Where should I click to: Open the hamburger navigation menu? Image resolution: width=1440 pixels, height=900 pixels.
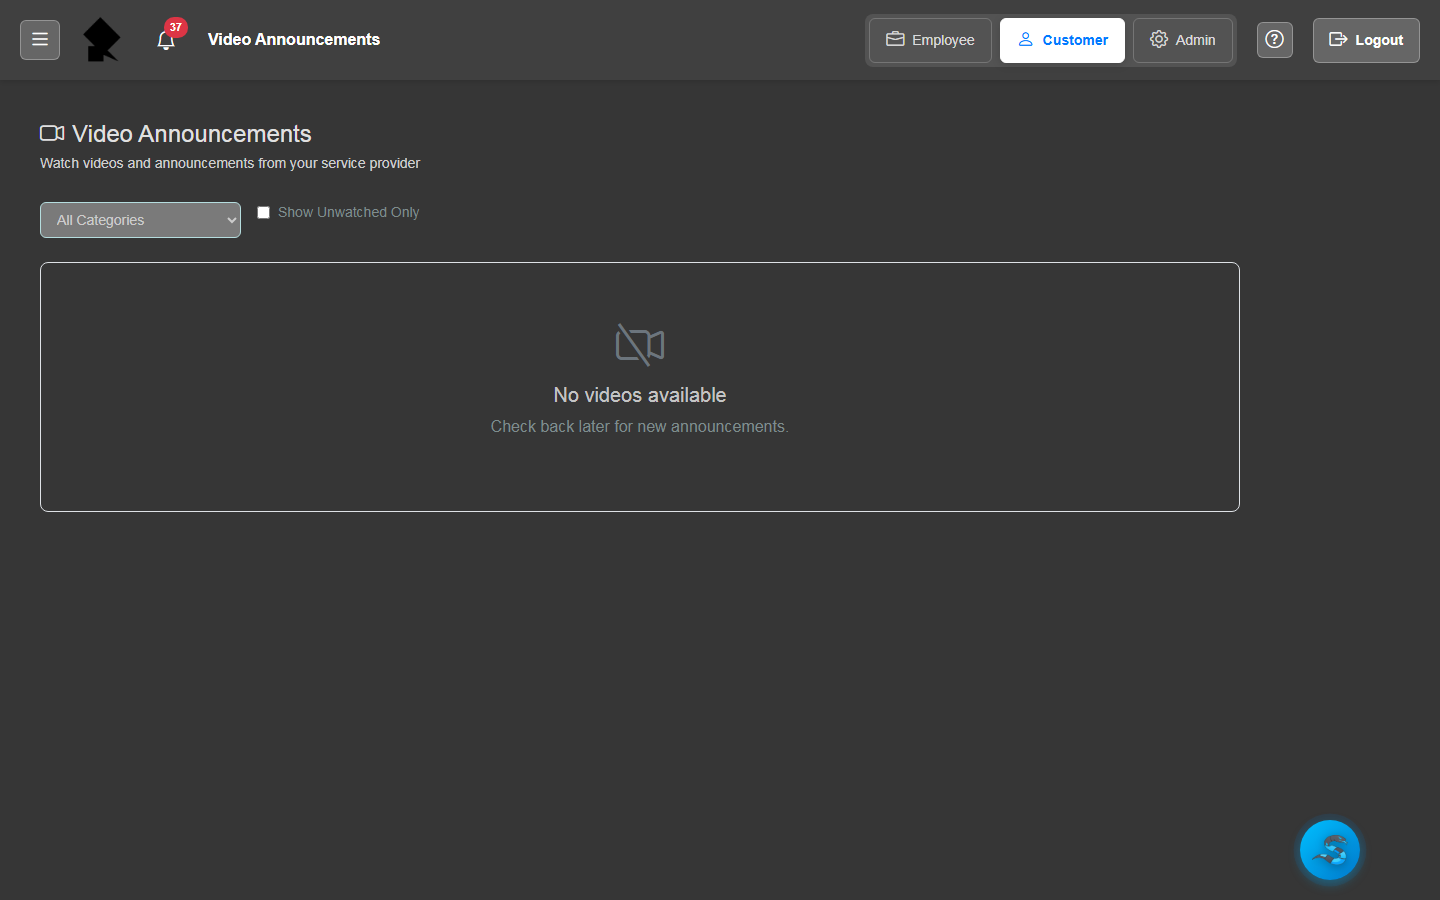[x=40, y=40]
